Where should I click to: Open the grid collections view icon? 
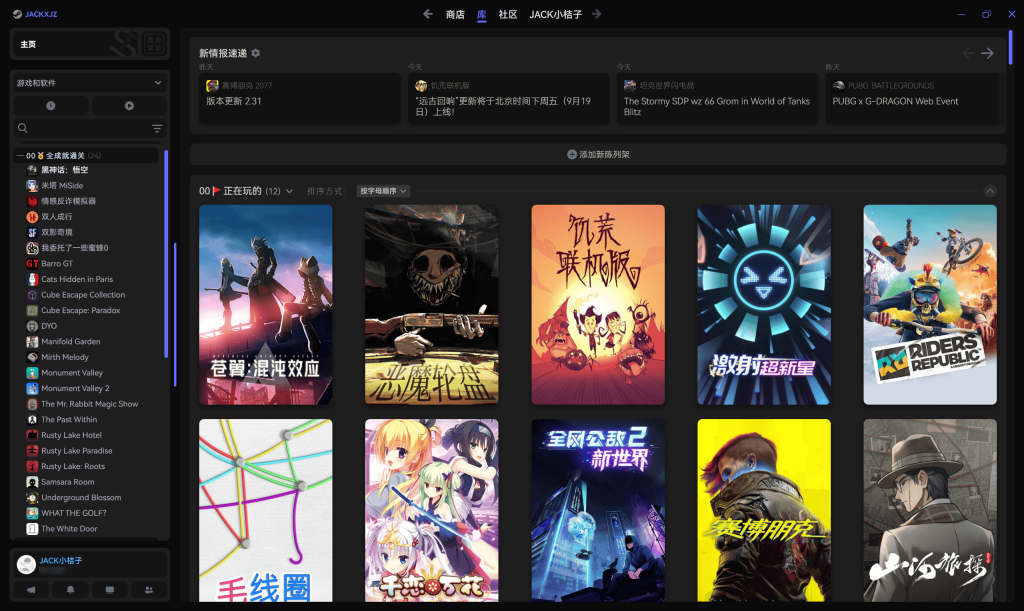point(153,44)
